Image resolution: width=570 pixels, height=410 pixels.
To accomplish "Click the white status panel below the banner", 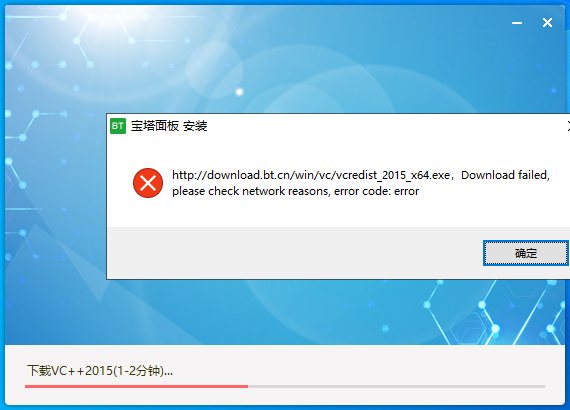I will (285, 374).
